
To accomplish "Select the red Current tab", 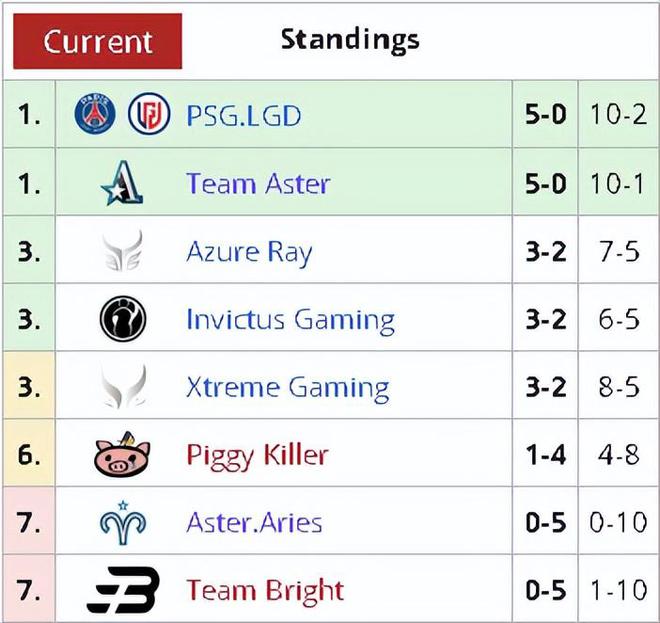I will [x=98, y=41].
